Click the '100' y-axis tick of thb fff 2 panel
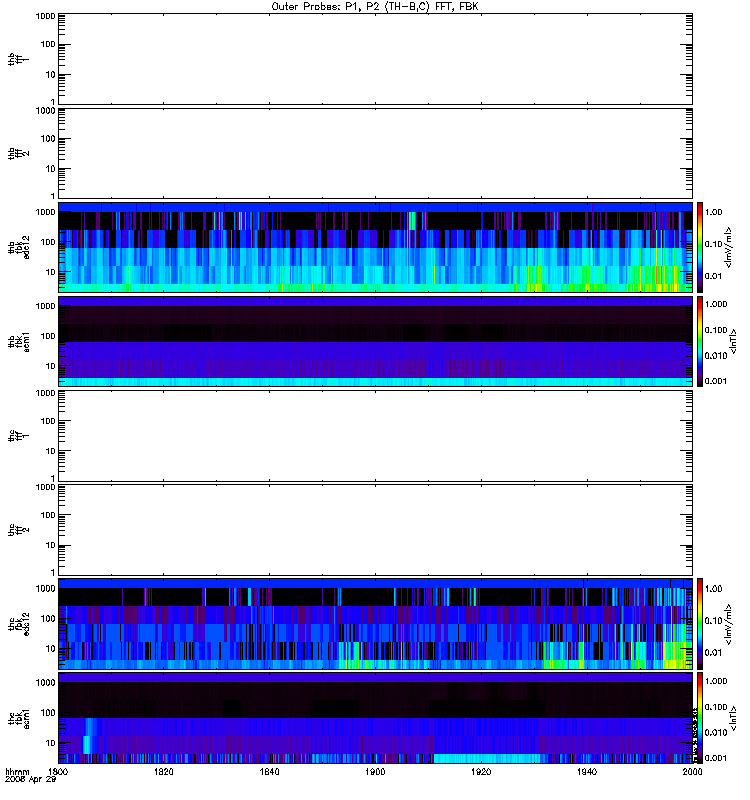This screenshot has width=750, height=800. click(48, 139)
